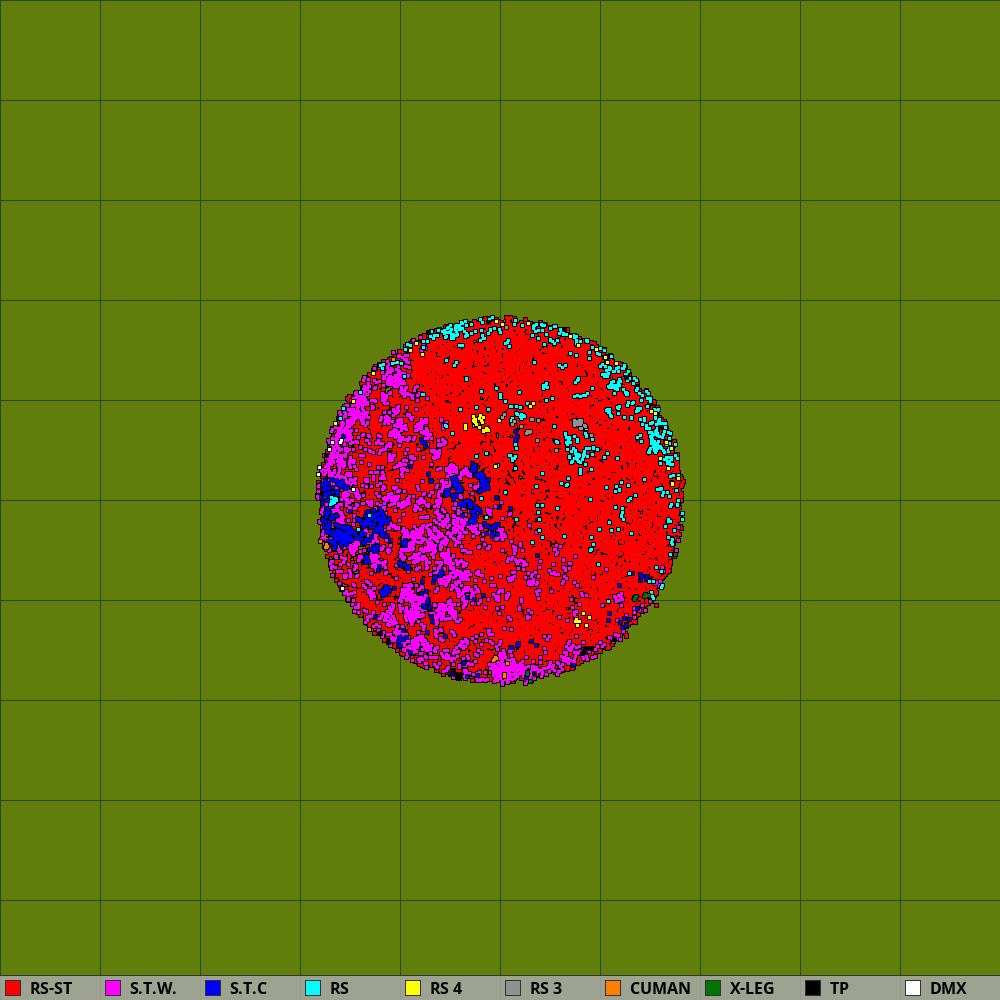Viewport: 1000px width, 1000px height.
Task: Select the cyan RS legend swatch
Action: pyautogui.click(x=313, y=988)
